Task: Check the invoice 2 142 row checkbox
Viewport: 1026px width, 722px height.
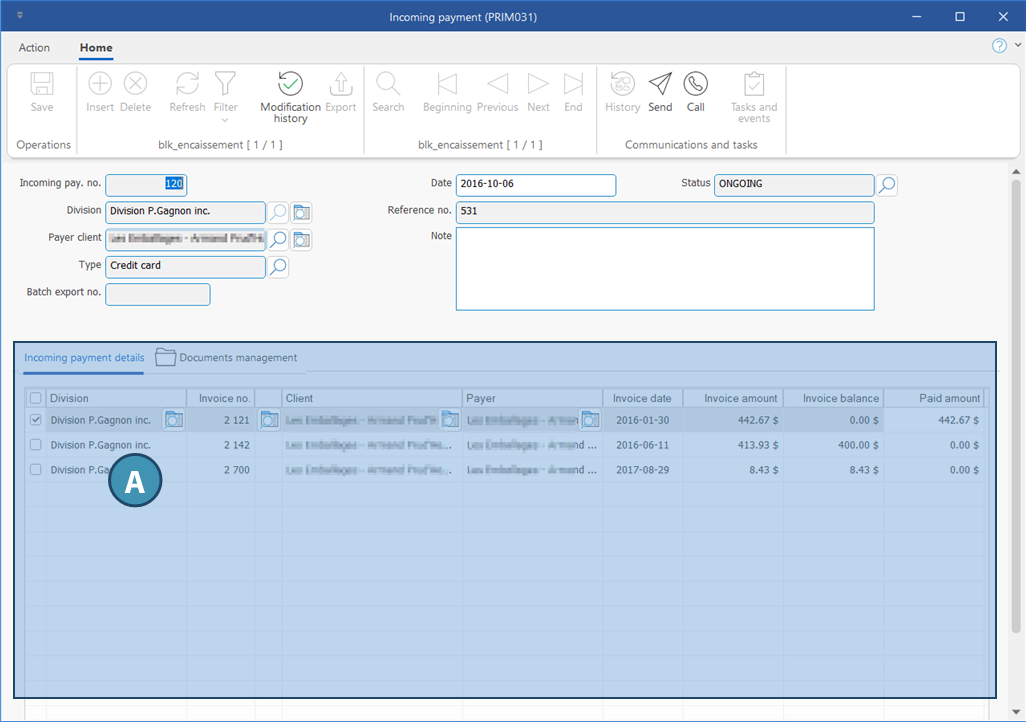Action: [36, 445]
